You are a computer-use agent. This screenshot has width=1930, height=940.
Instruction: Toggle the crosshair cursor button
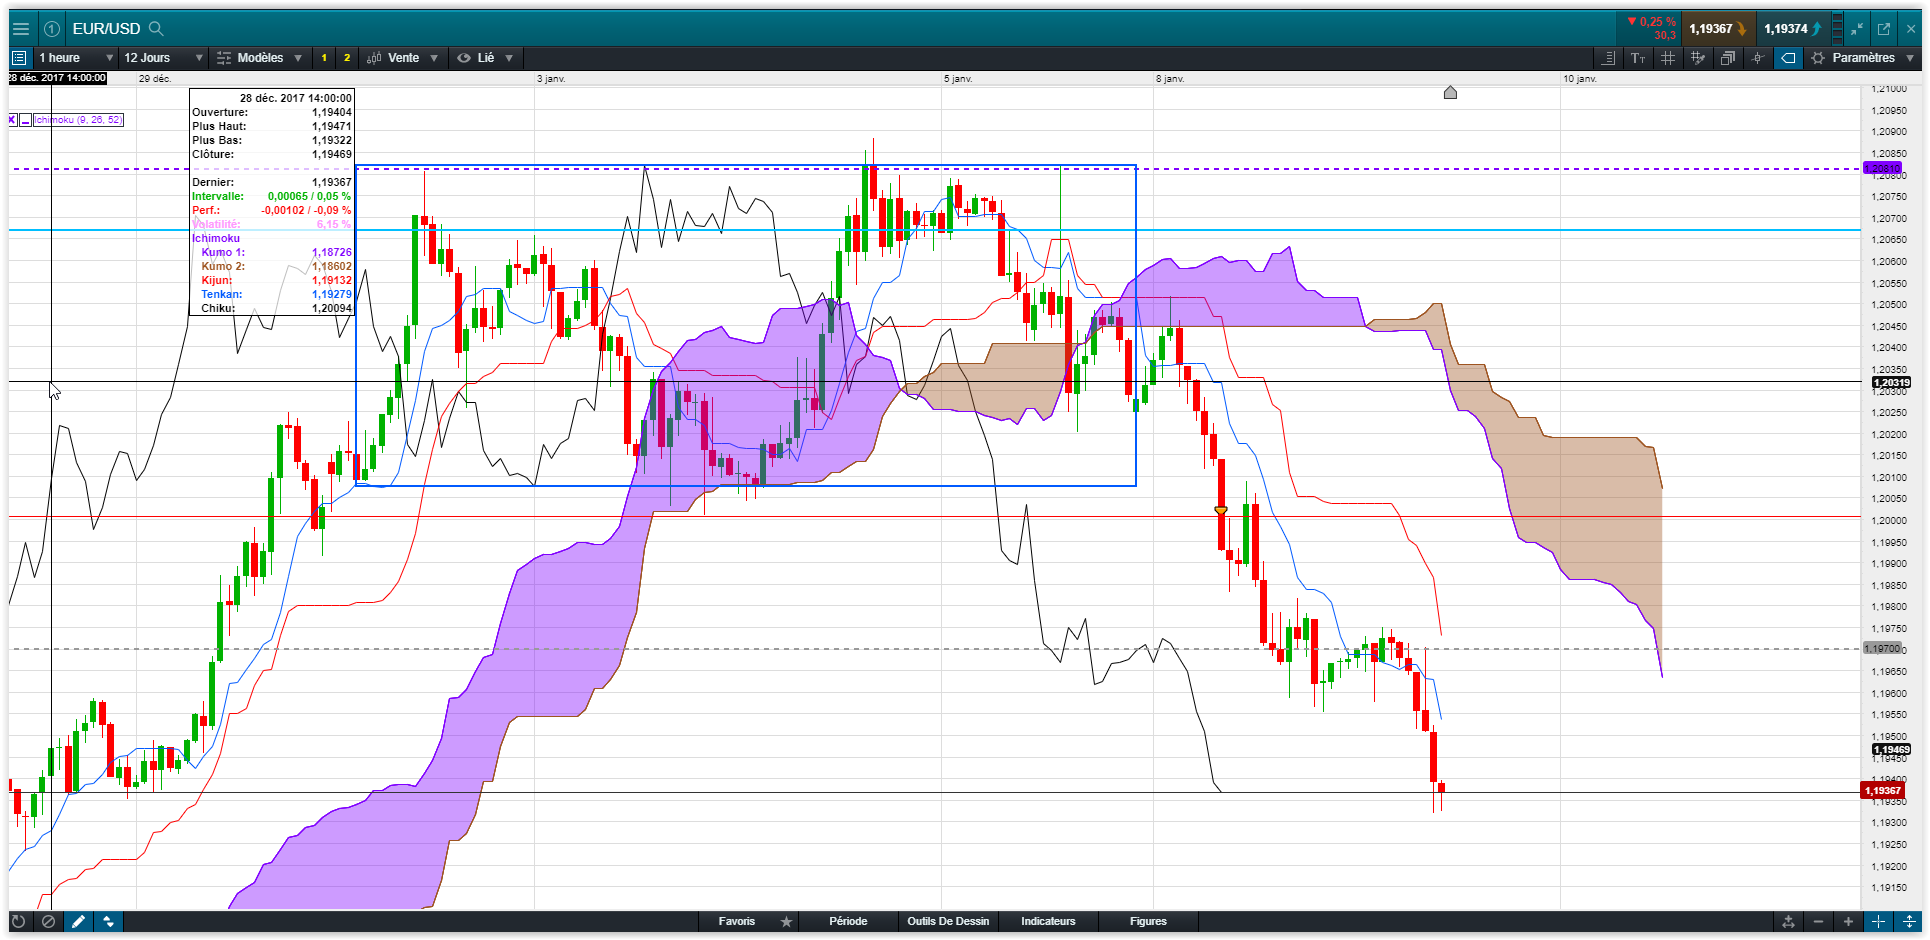[x=1879, y=922]
